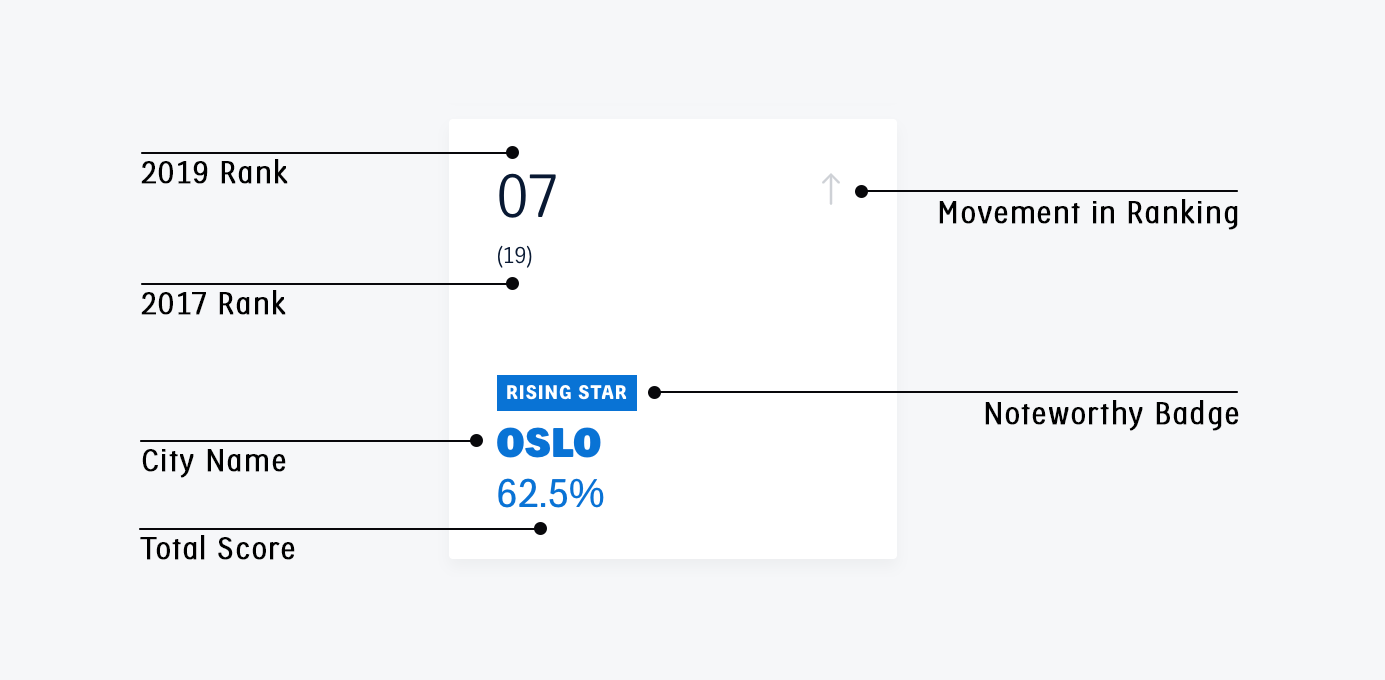The image size is (1385, 680).
Task: Click the upward arrow ranking movement icon
Action: 830,189
